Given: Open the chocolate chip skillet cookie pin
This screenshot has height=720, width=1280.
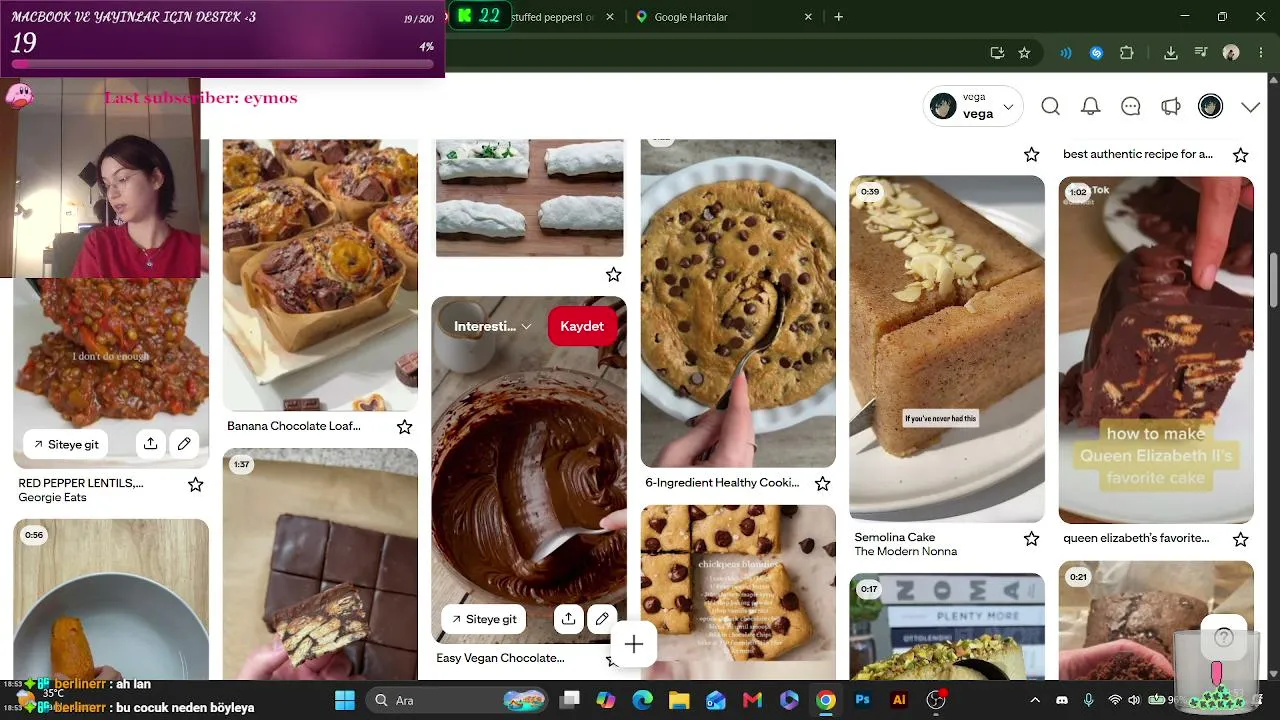Looking at the screenshot, I should [738, 303].
